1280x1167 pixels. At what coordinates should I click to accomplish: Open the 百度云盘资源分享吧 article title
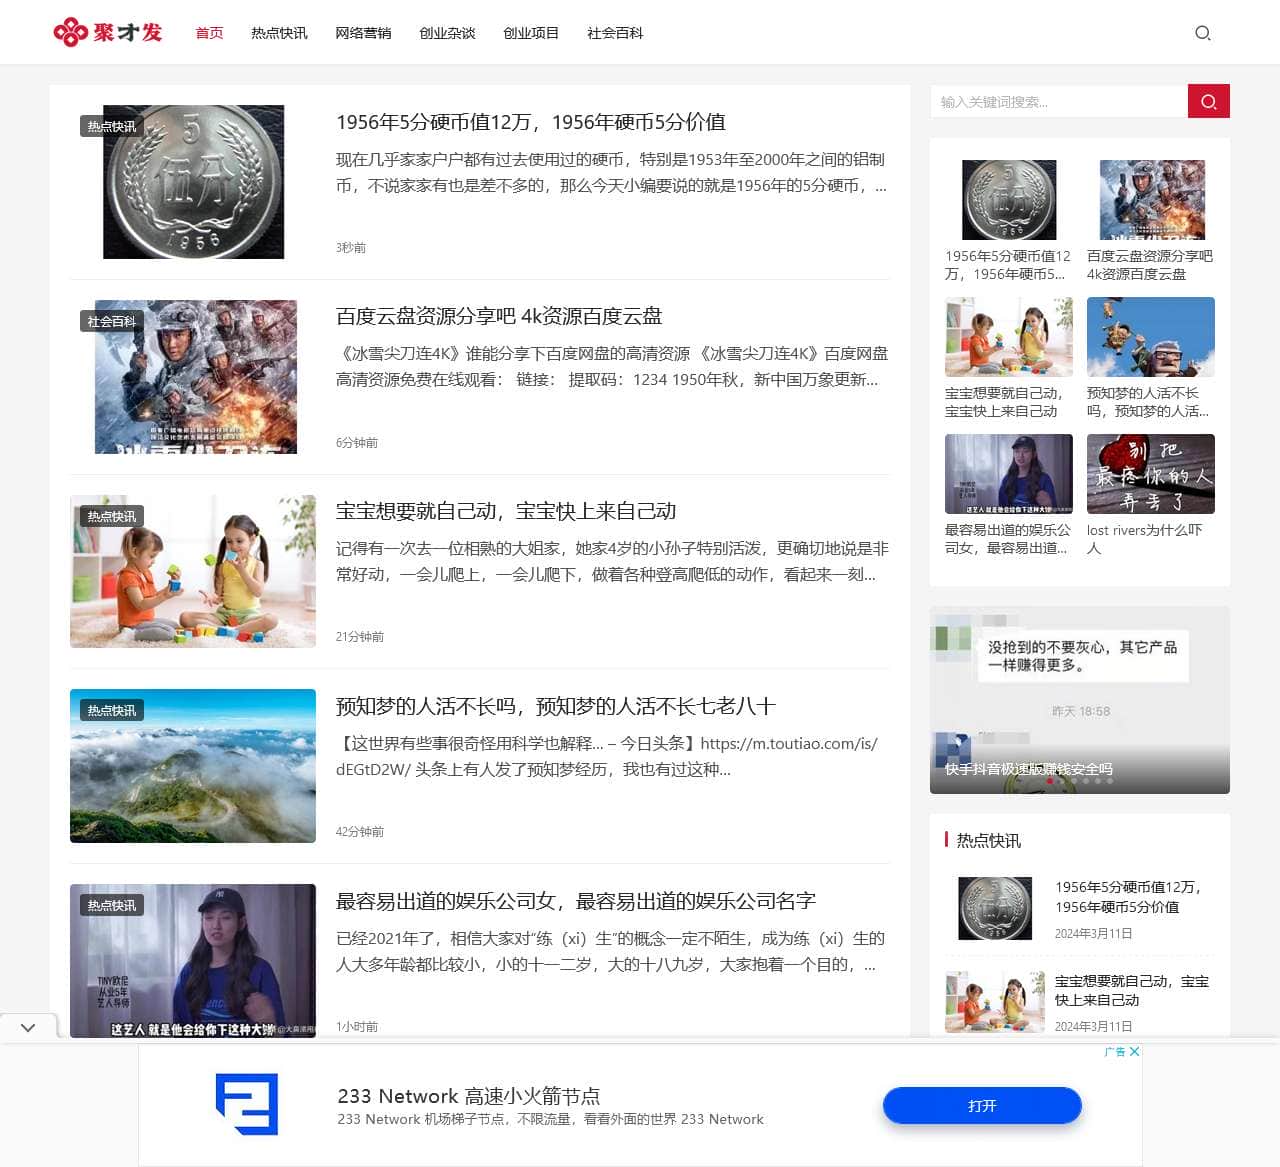498,317
